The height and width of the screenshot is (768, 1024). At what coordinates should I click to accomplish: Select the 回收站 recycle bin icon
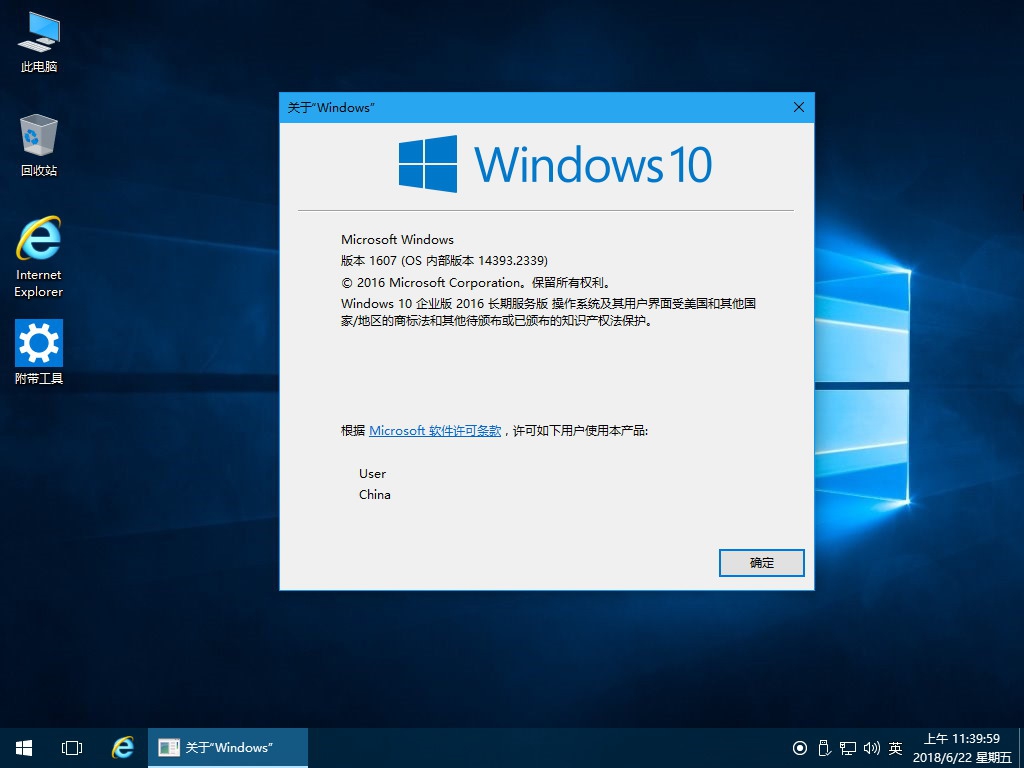(39, 146)
